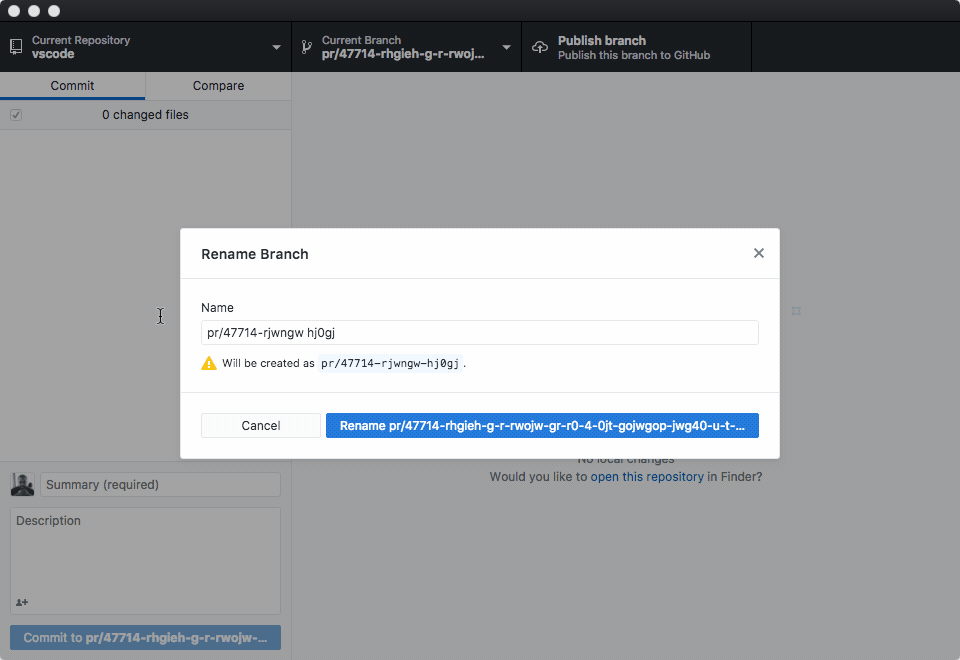Click the cloud icon next to Publish branch
This screenshot has width=960, height=660.
point(539,45)
